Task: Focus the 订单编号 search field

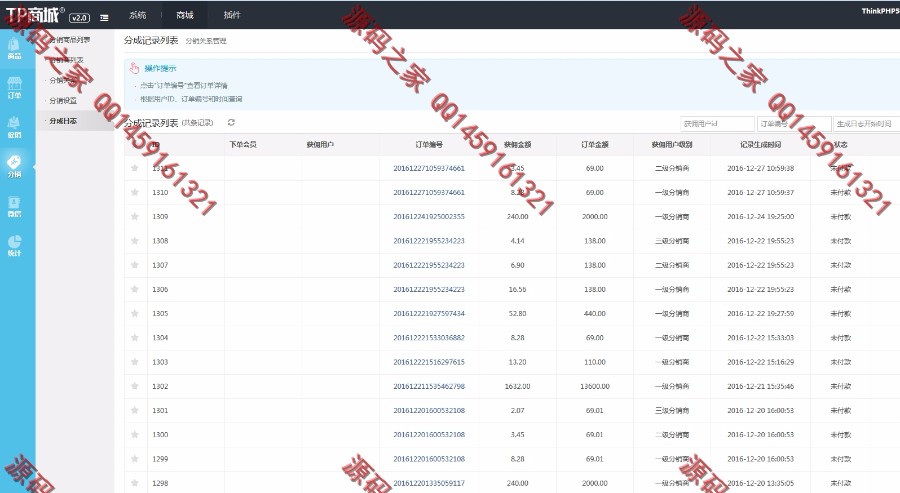Action: coord(794,123)
